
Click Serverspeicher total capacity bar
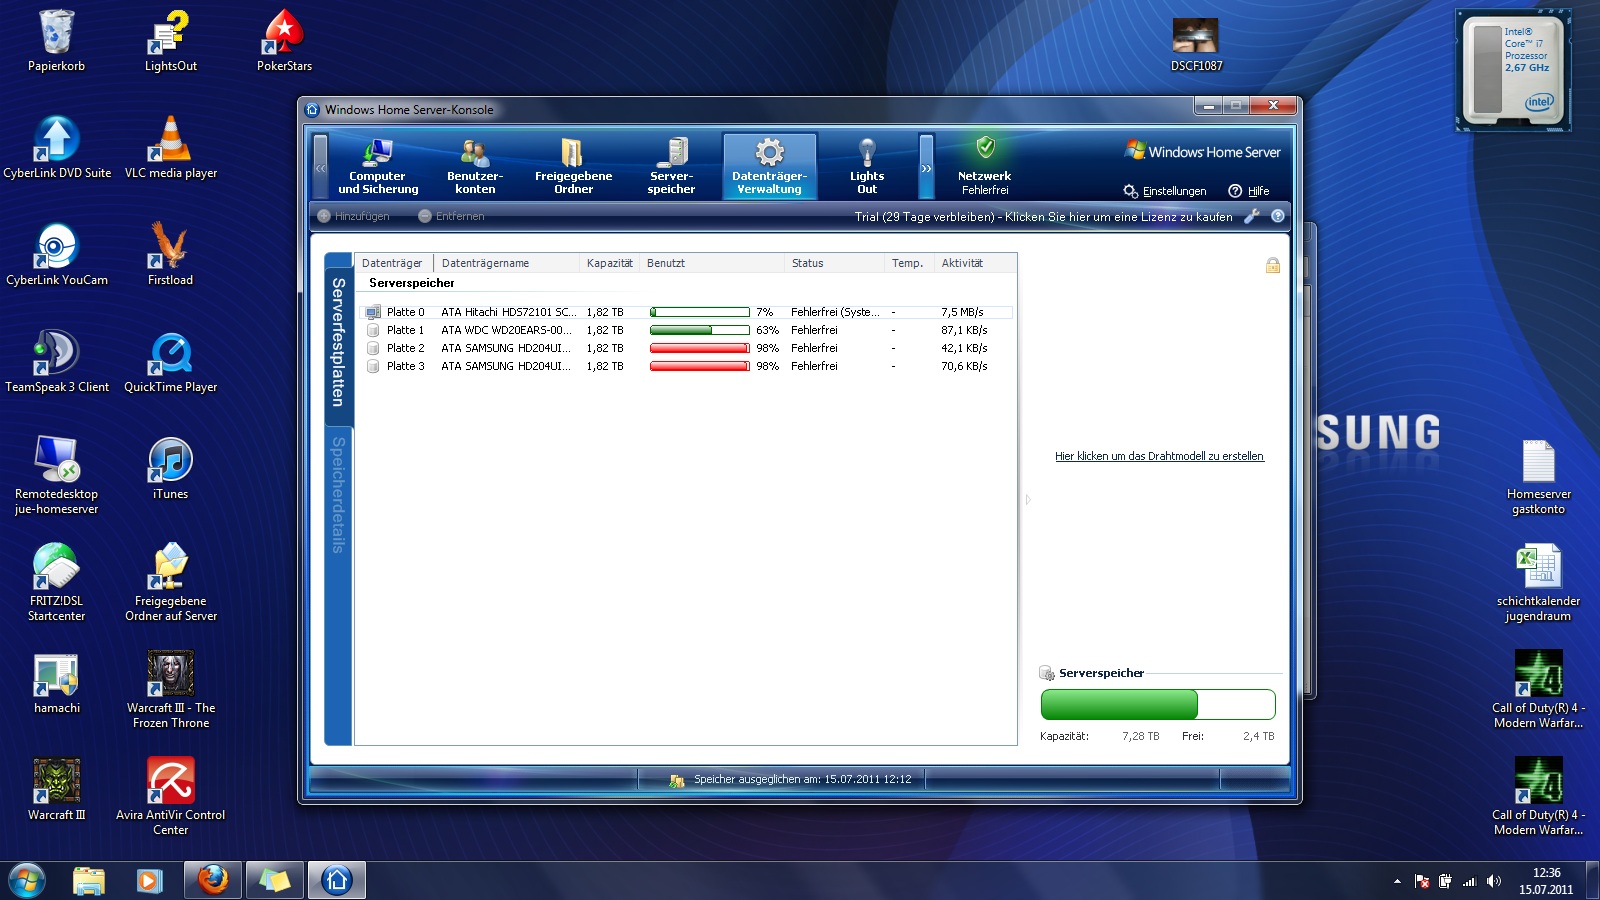click(1158, 704)
